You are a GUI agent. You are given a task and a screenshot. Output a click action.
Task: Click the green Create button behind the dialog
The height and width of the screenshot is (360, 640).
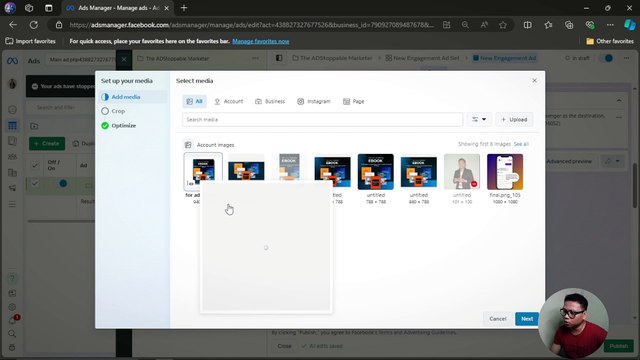coord(47,144)
